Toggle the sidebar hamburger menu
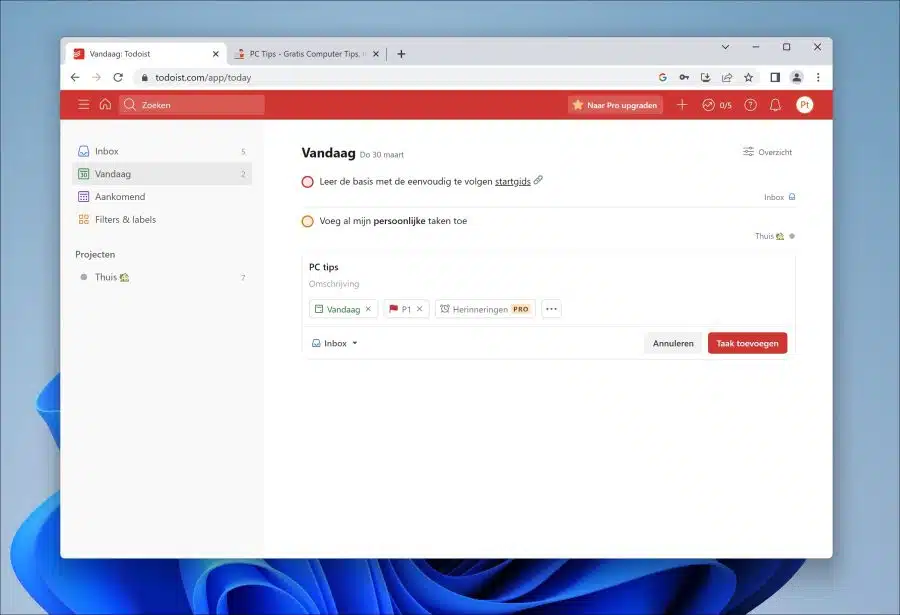Screen dimensions: 900x615 pyautogui.click(x=84, y=105)
